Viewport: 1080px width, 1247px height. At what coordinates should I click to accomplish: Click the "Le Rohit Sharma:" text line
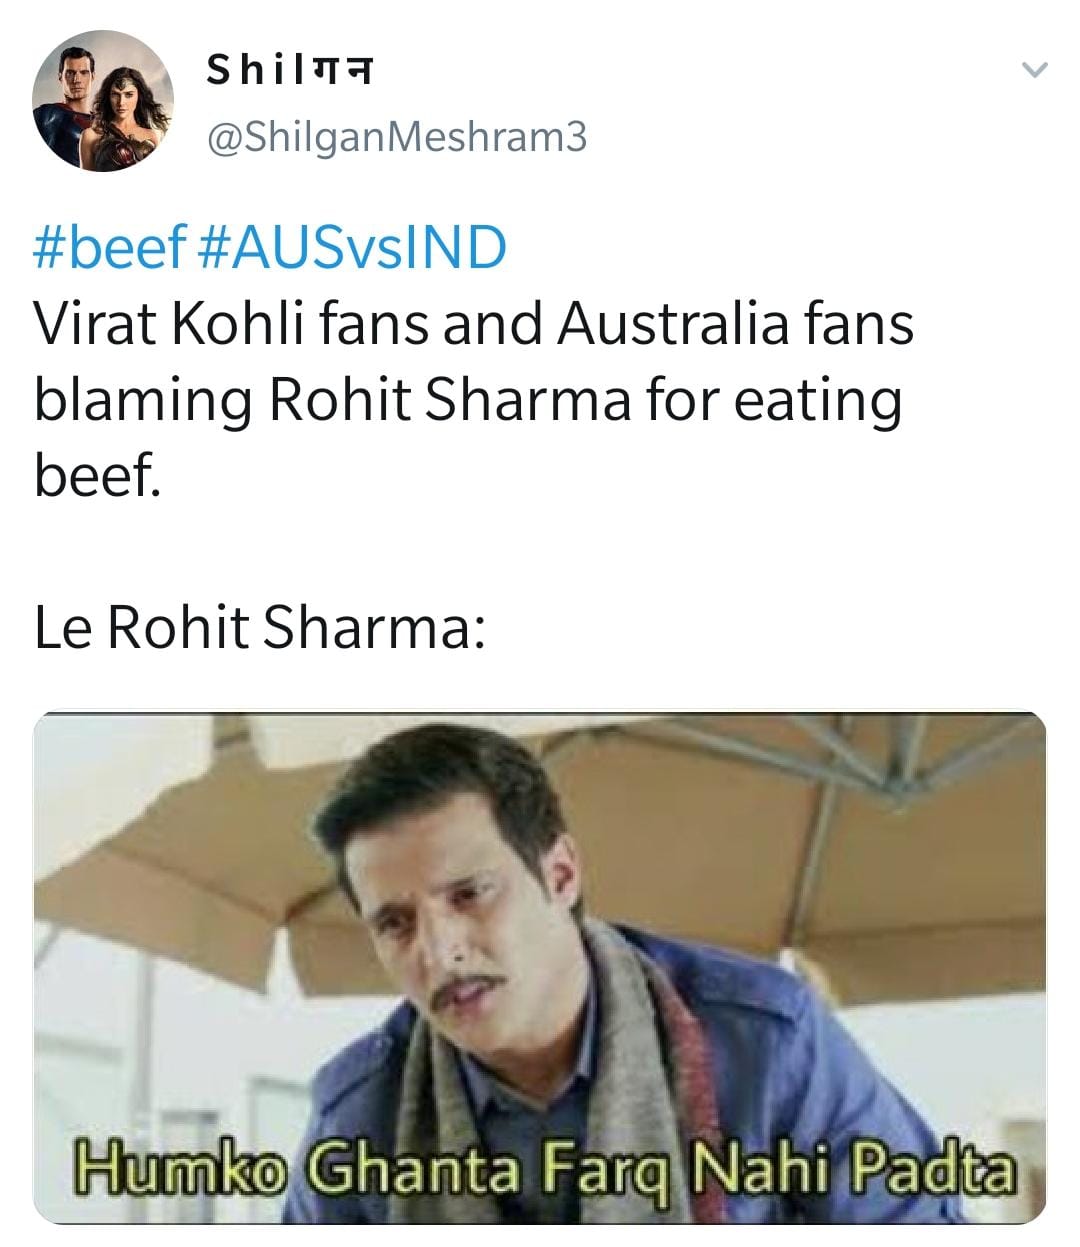pyautogui.click(x=260, y=627)
